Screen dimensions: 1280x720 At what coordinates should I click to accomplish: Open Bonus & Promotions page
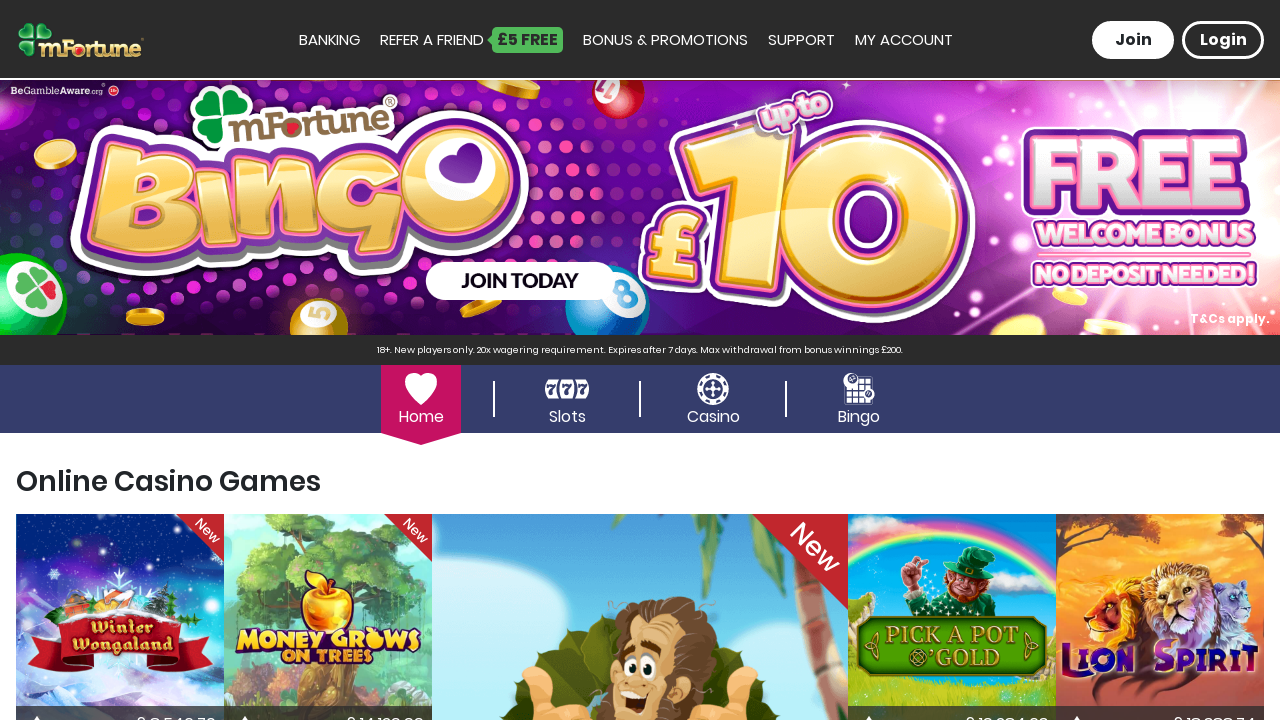coord(665,40)
